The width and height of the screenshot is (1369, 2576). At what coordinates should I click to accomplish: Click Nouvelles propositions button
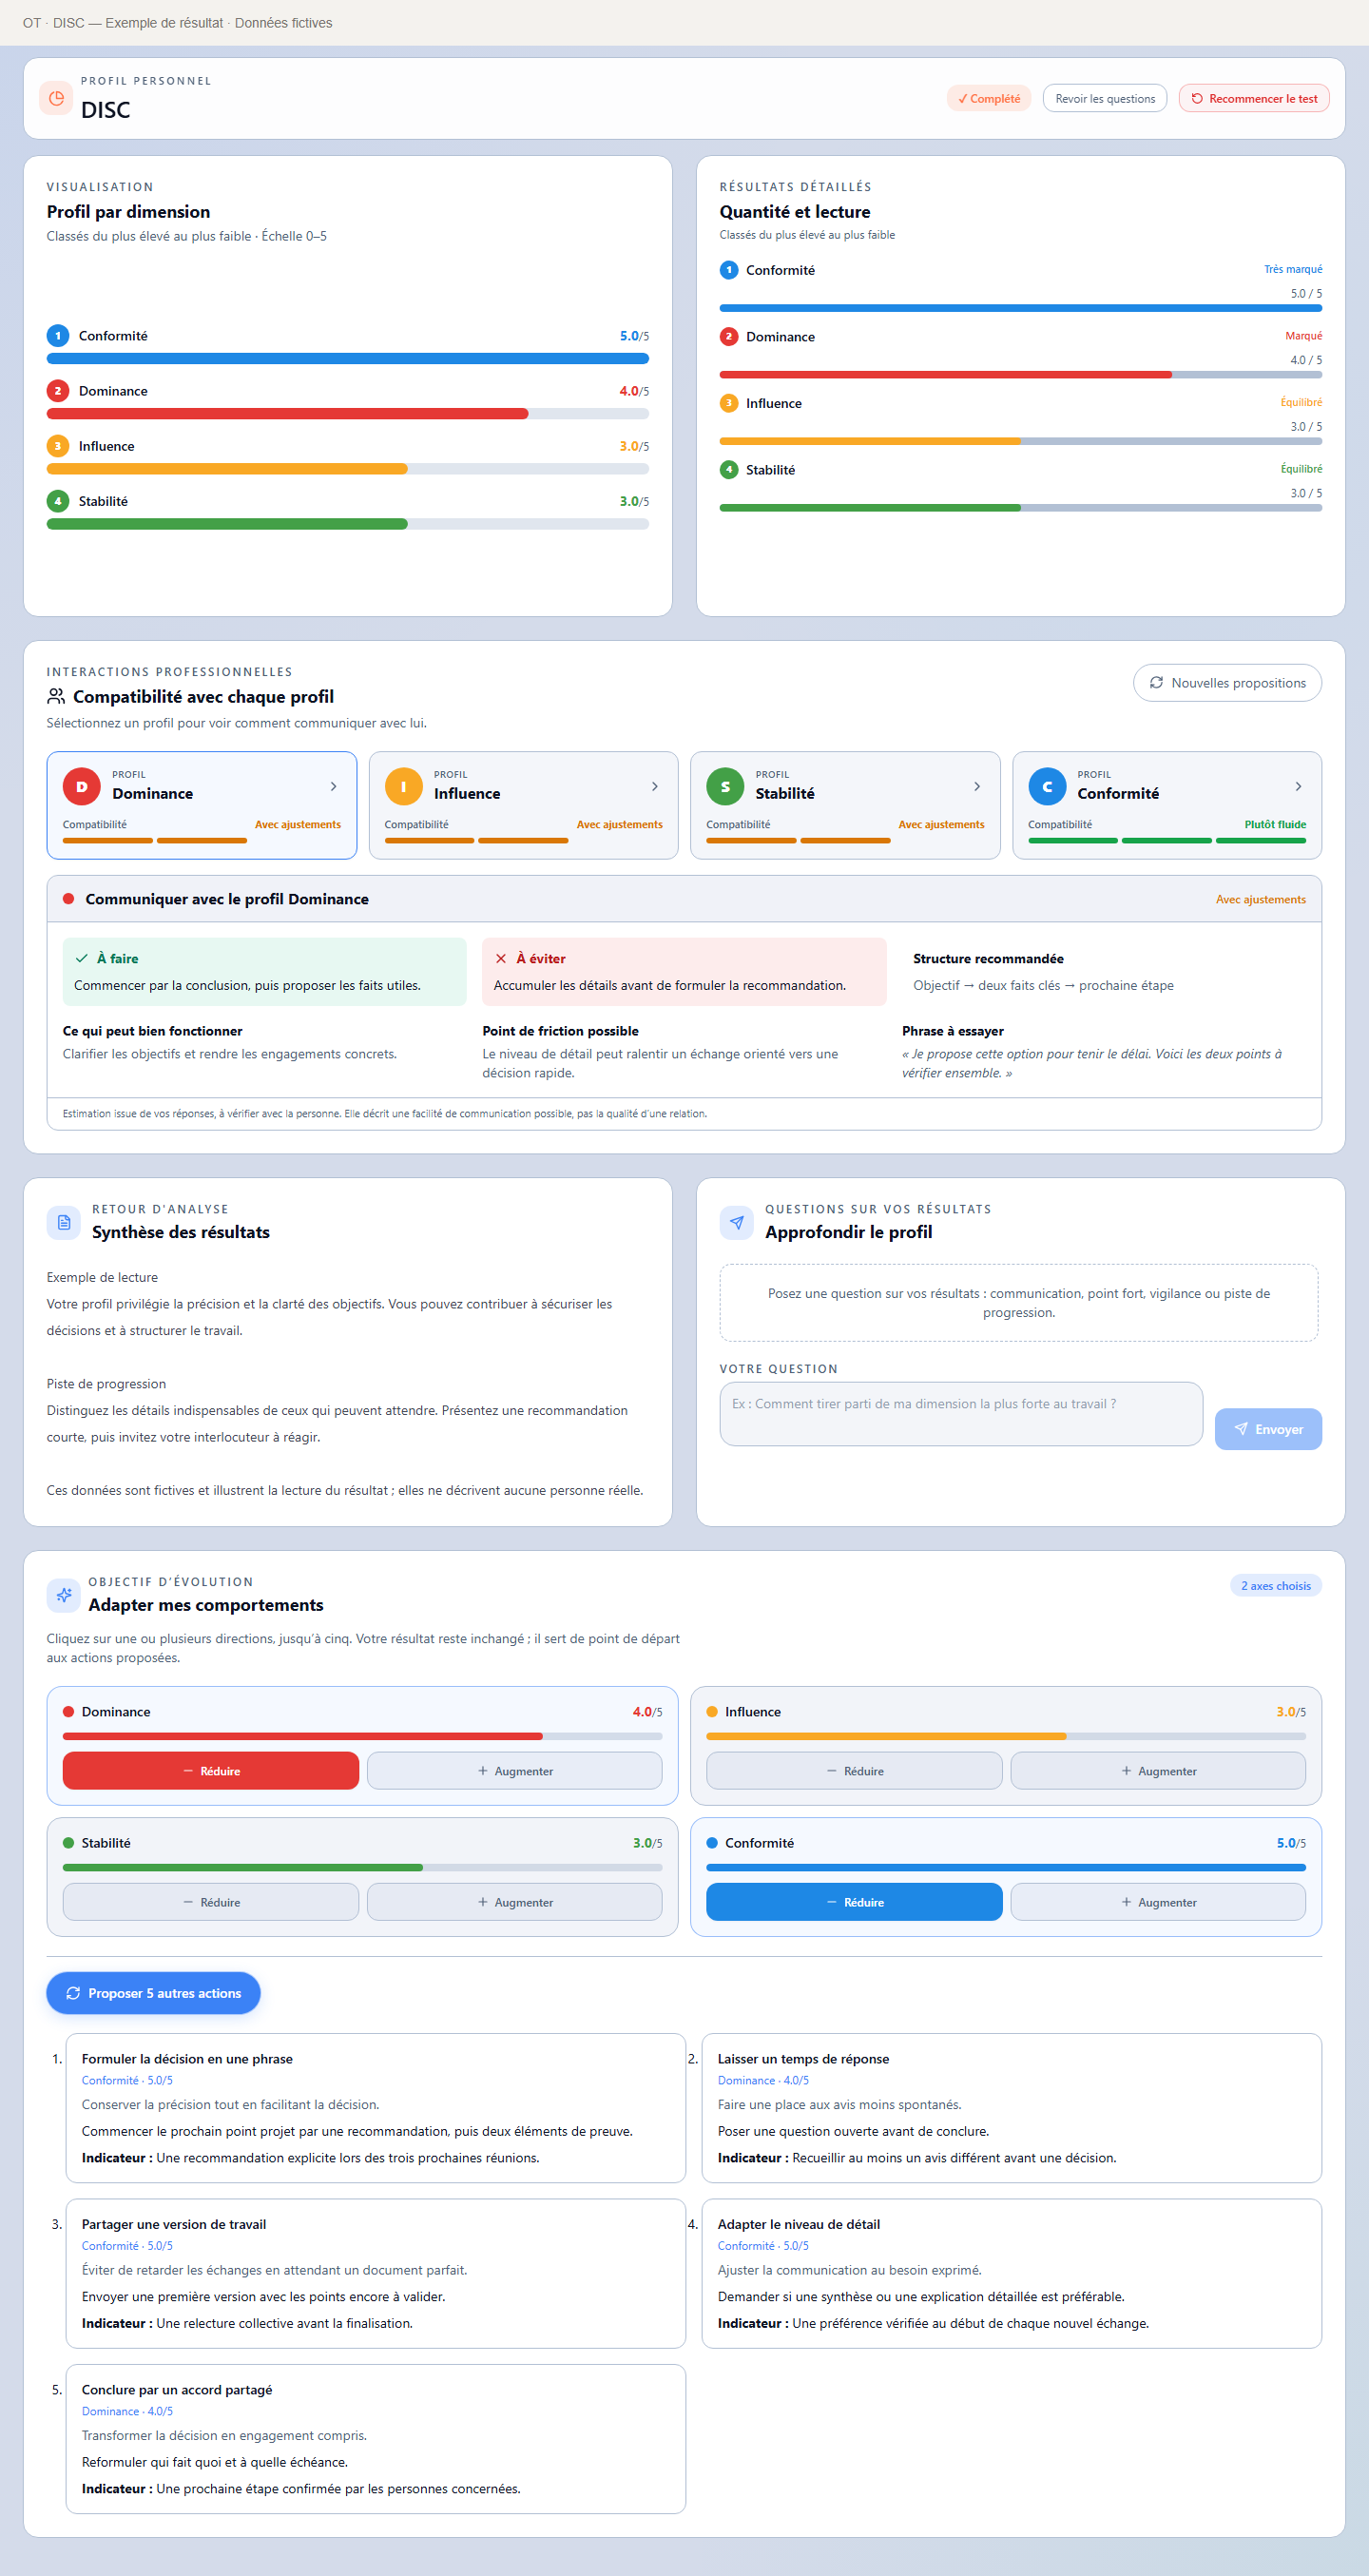(x=1227, y=683)
